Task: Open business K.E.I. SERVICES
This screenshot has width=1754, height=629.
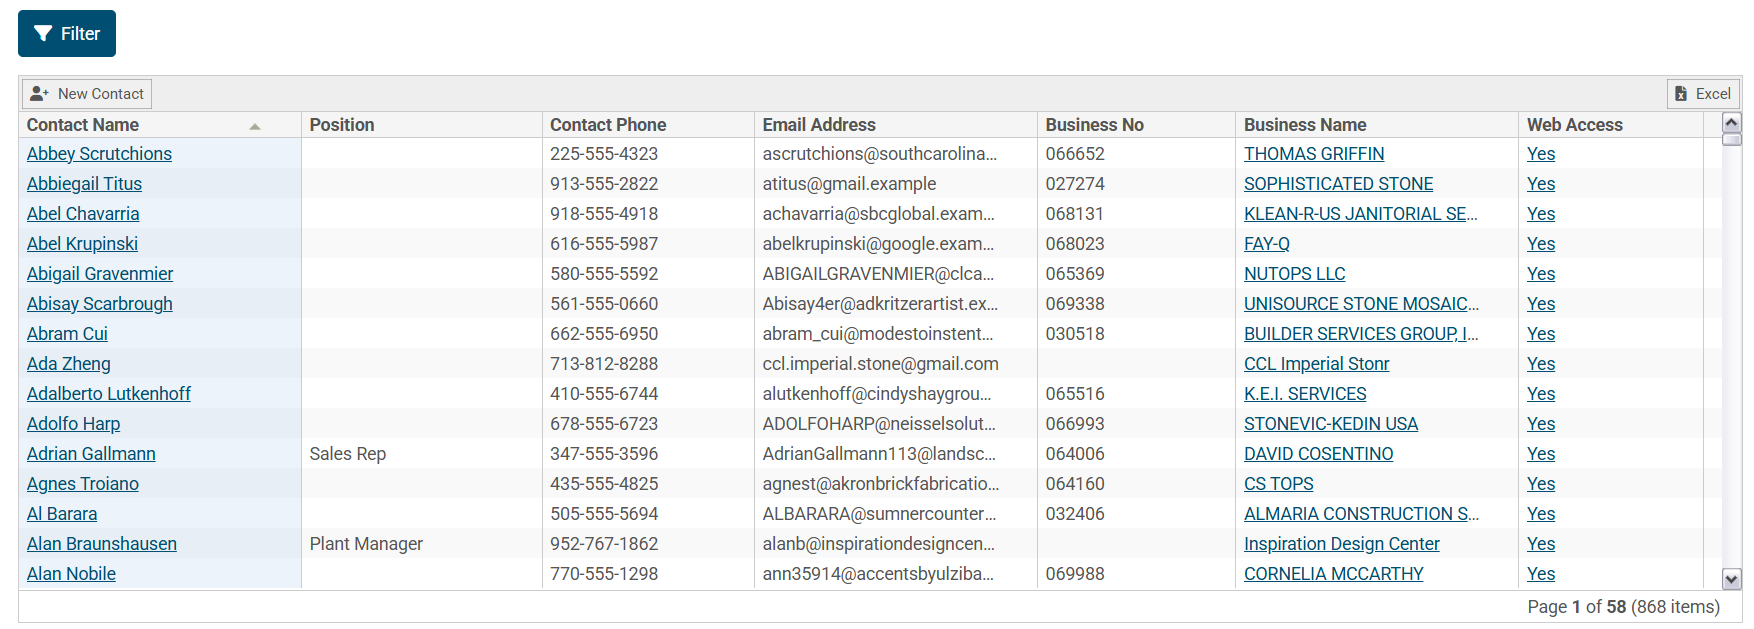Action: 1305,394
